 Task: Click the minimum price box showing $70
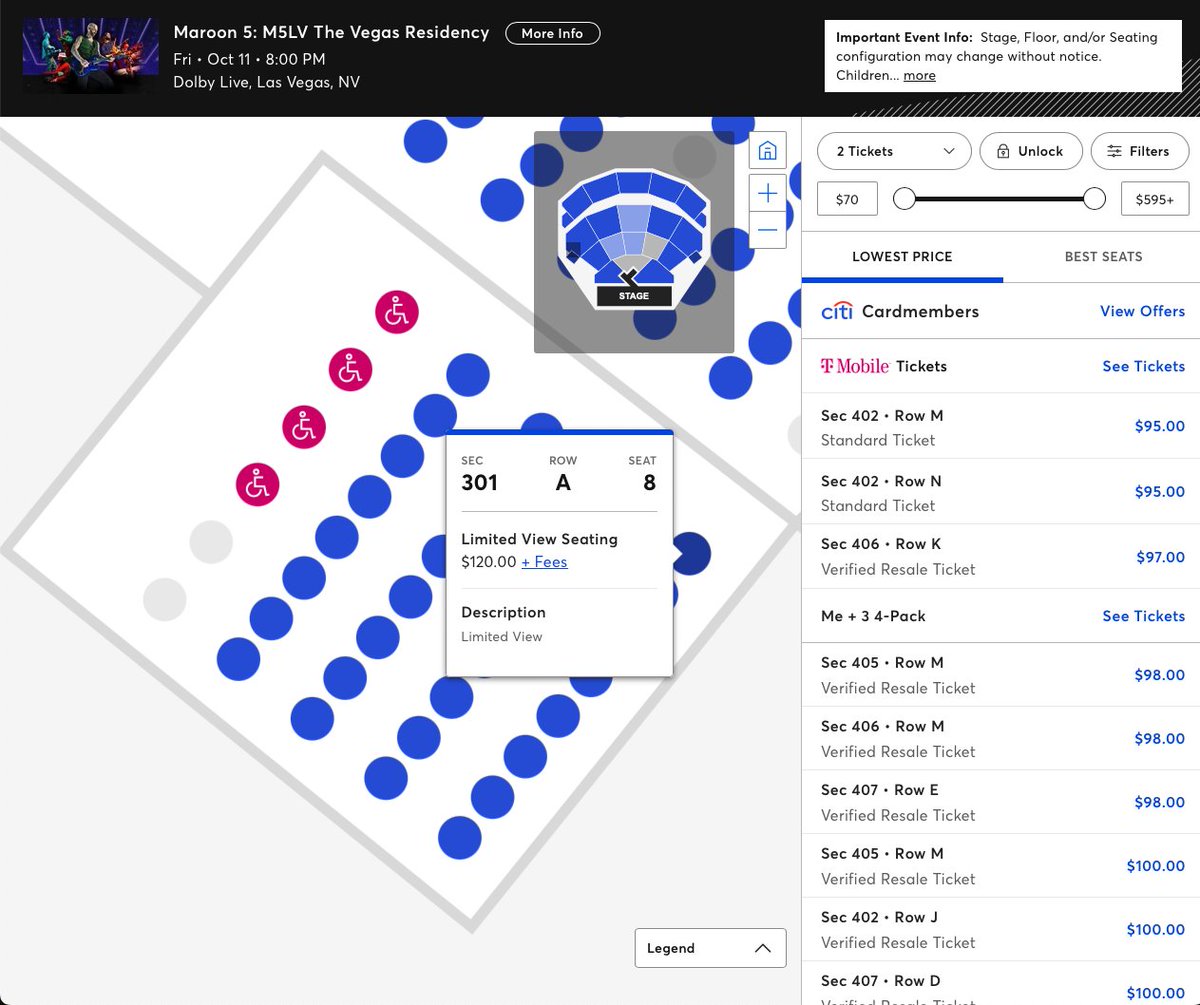click(x=847, y=199)
